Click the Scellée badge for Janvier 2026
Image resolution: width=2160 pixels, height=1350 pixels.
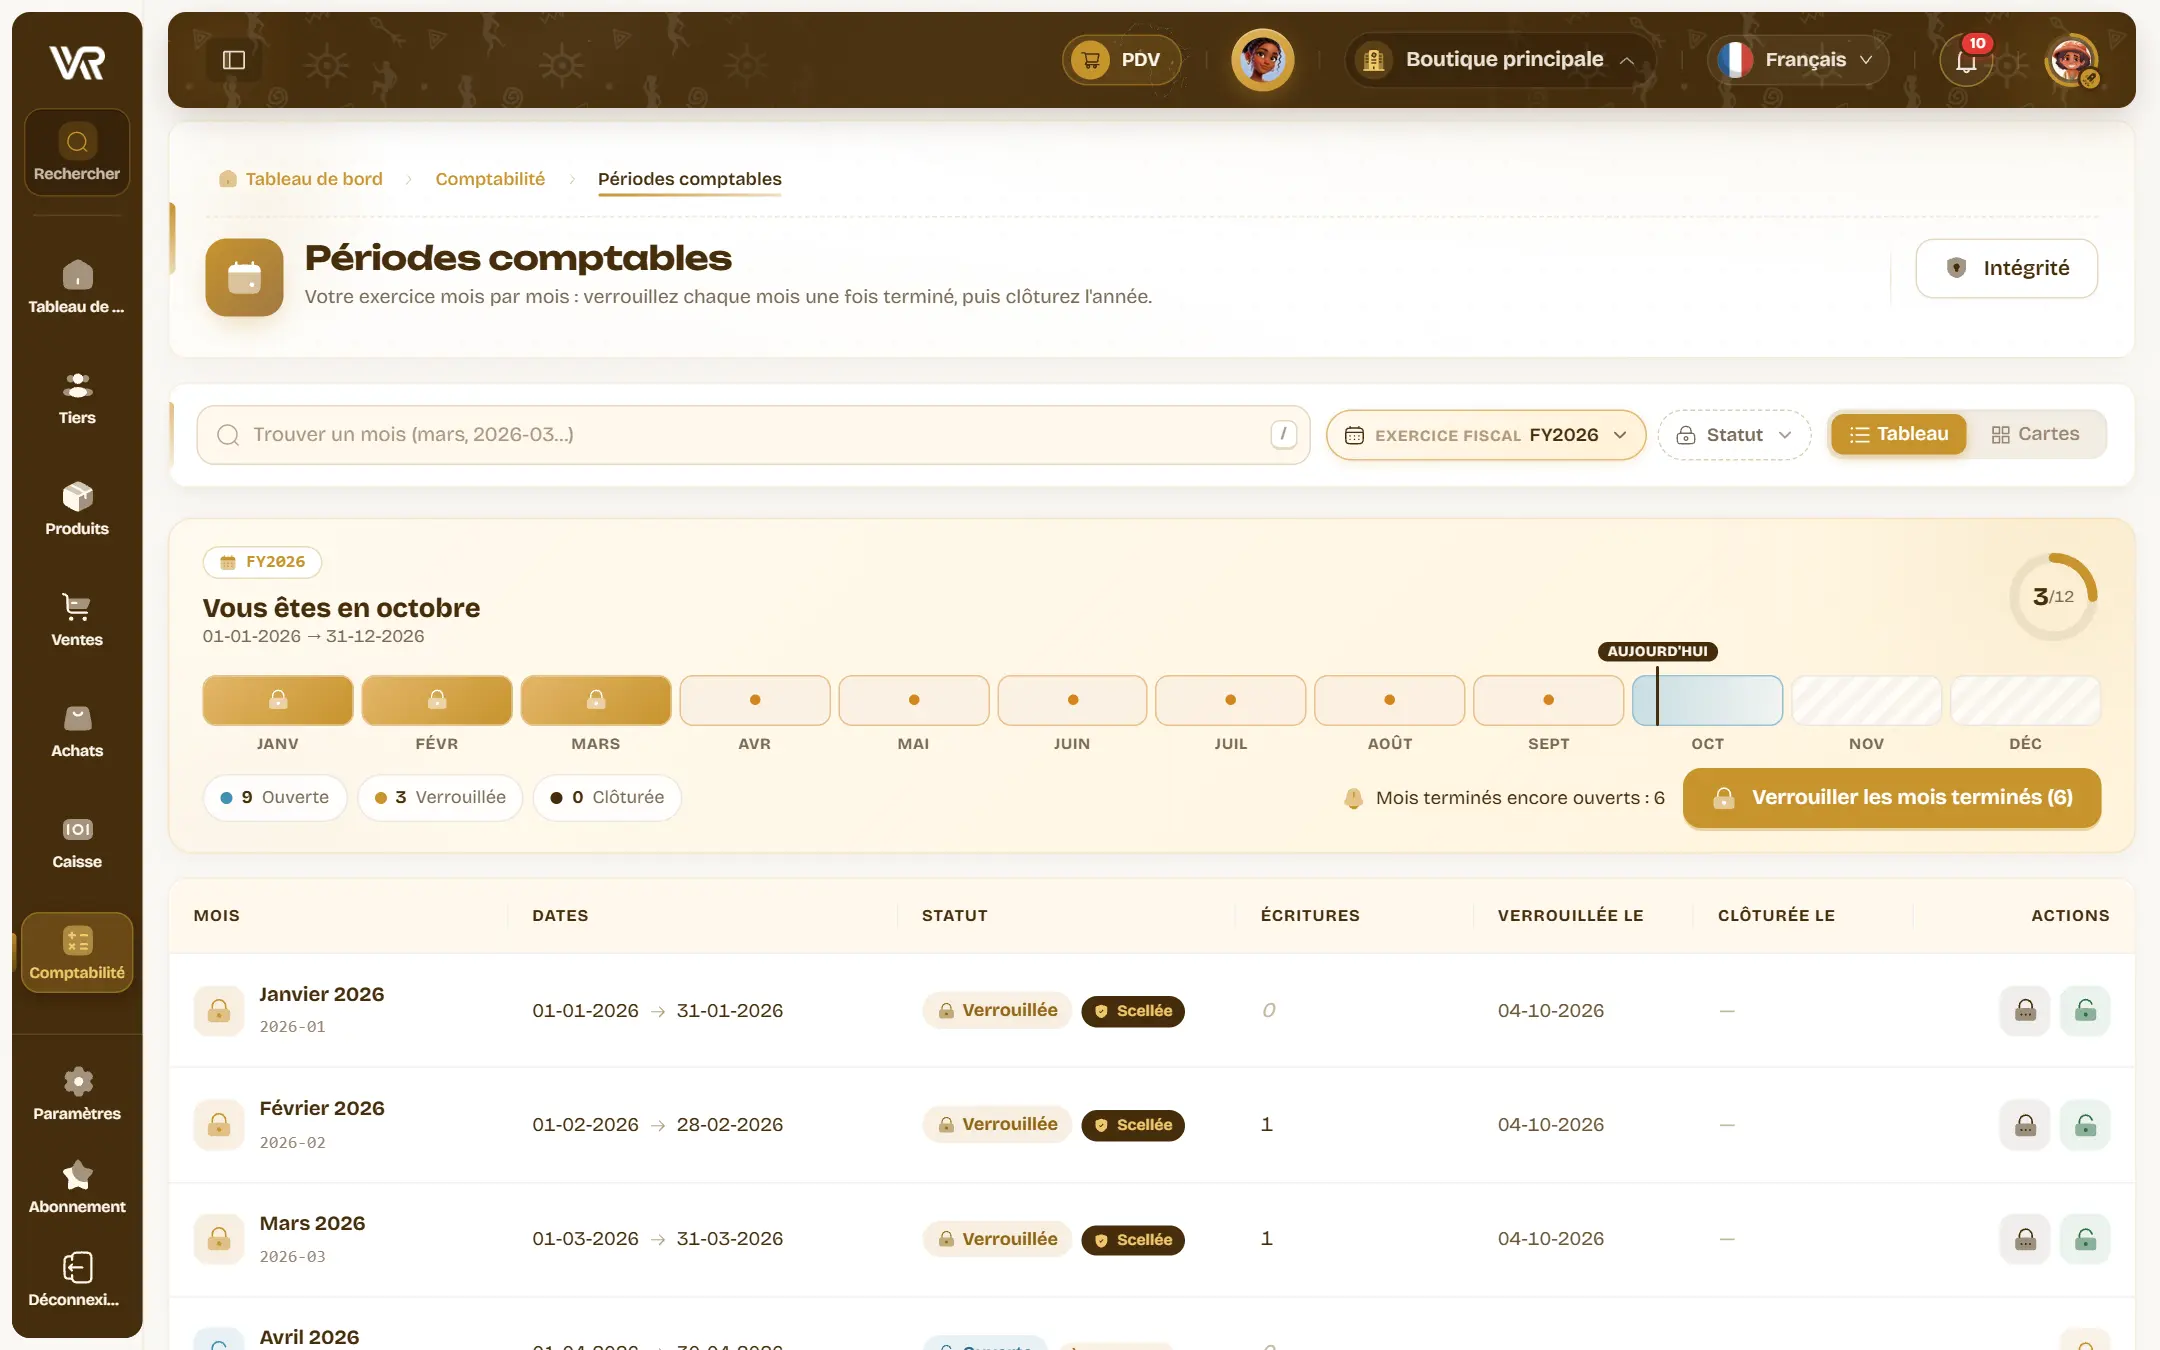click(x=1133, y=1011)
